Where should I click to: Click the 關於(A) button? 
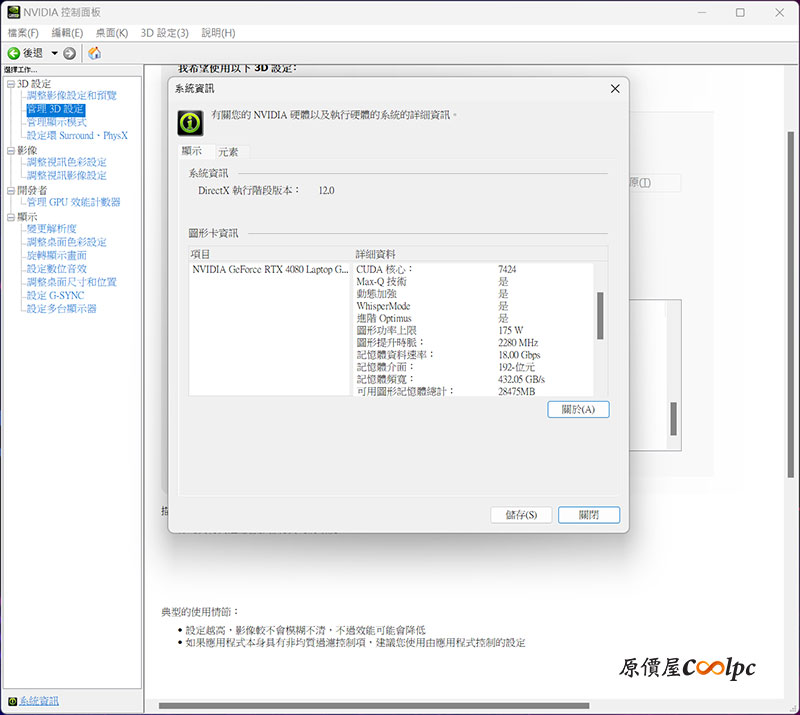pos(578,409)
